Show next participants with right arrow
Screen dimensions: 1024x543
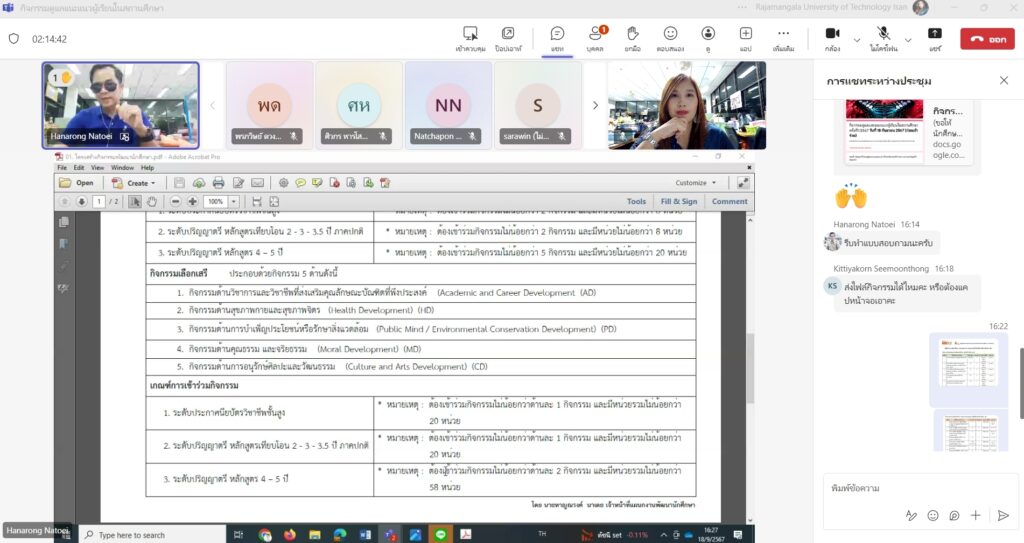click(x=596, y=105)
